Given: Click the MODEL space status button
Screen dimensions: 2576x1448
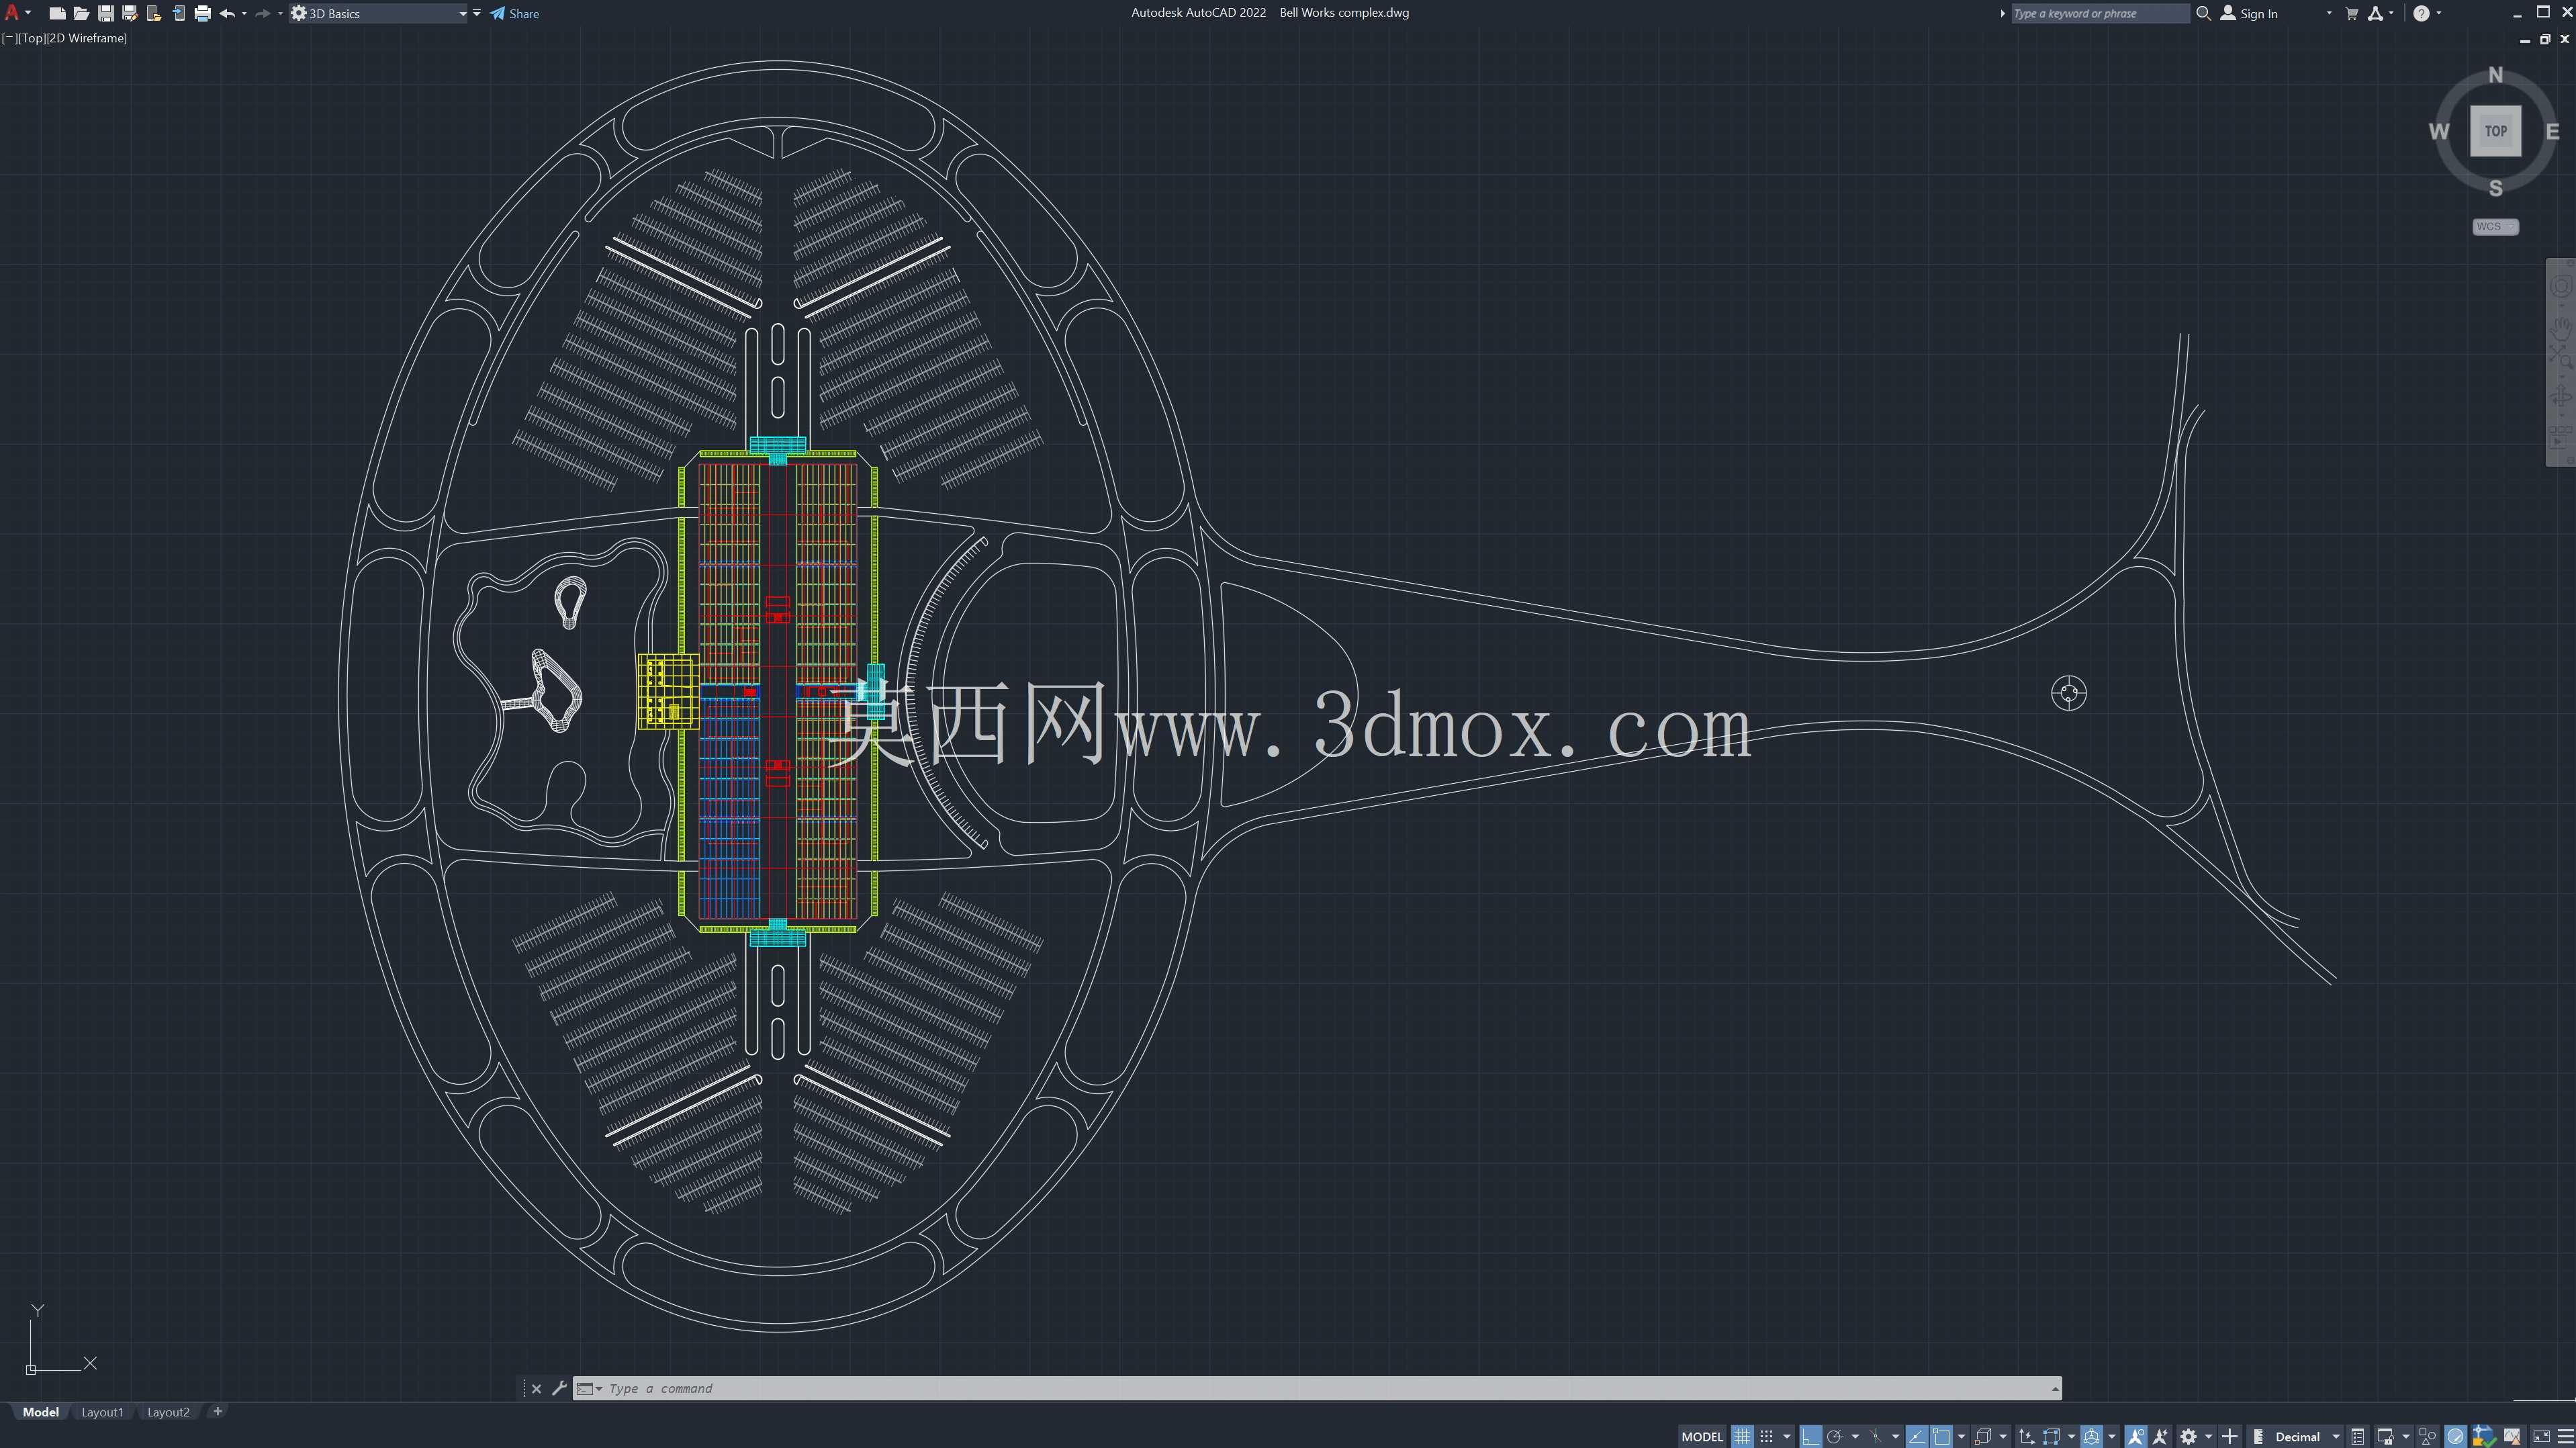Looking at the screenshot, I should point(1702,1437).
